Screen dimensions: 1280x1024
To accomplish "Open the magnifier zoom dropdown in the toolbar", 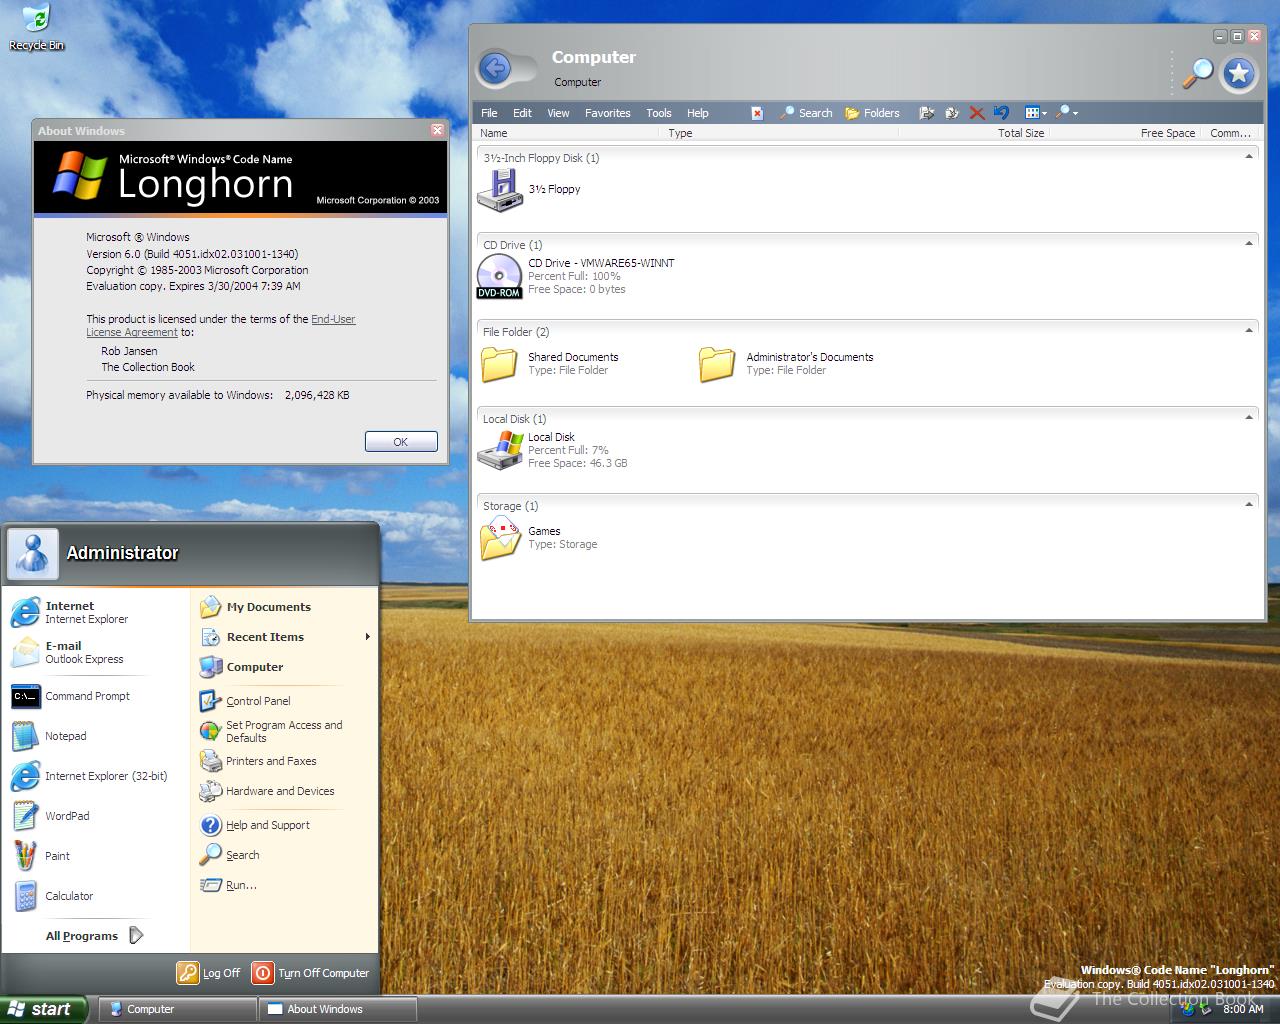I will click(1067, 113).
